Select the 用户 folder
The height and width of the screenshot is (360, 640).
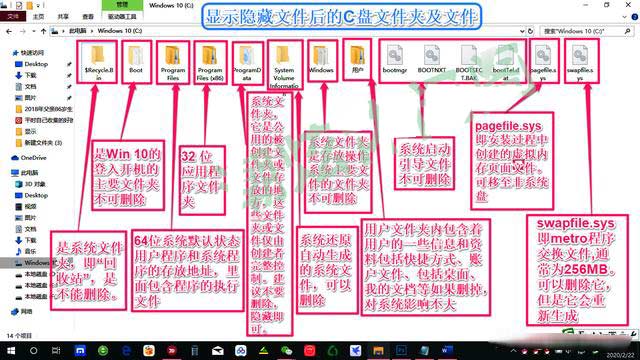(x=358, y=60)
